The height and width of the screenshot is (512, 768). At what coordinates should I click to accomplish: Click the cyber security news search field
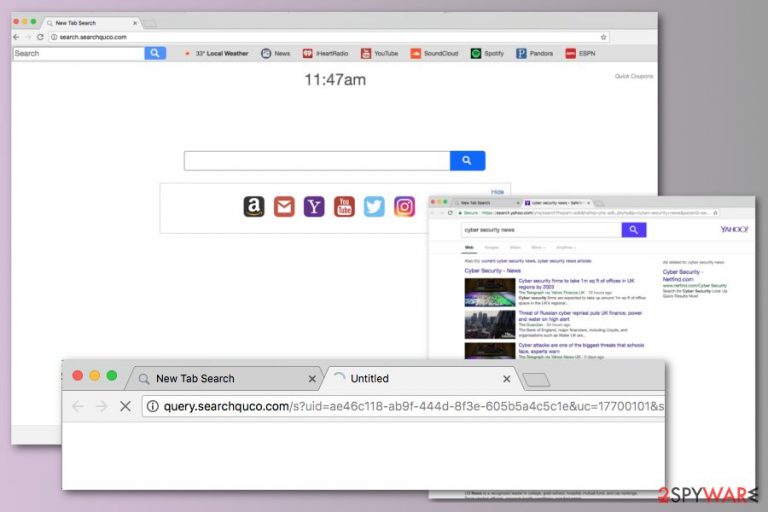pos(541,230)
